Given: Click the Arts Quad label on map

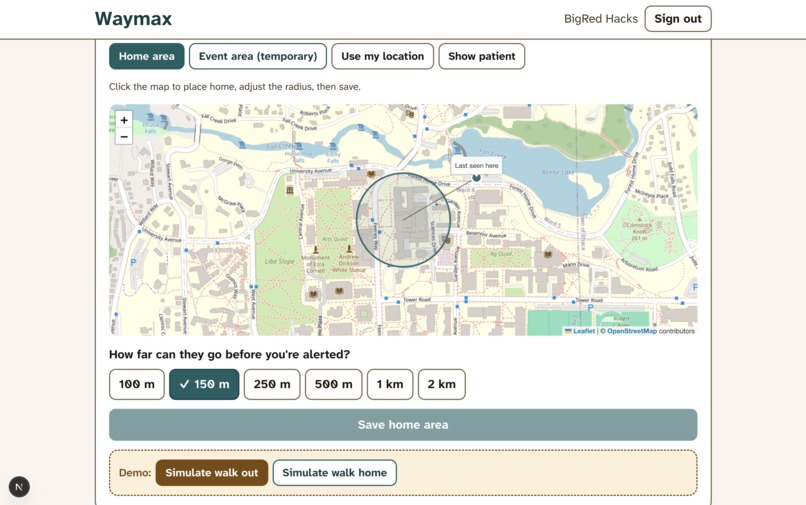Looking at the screenshot, I should point(334,239).
